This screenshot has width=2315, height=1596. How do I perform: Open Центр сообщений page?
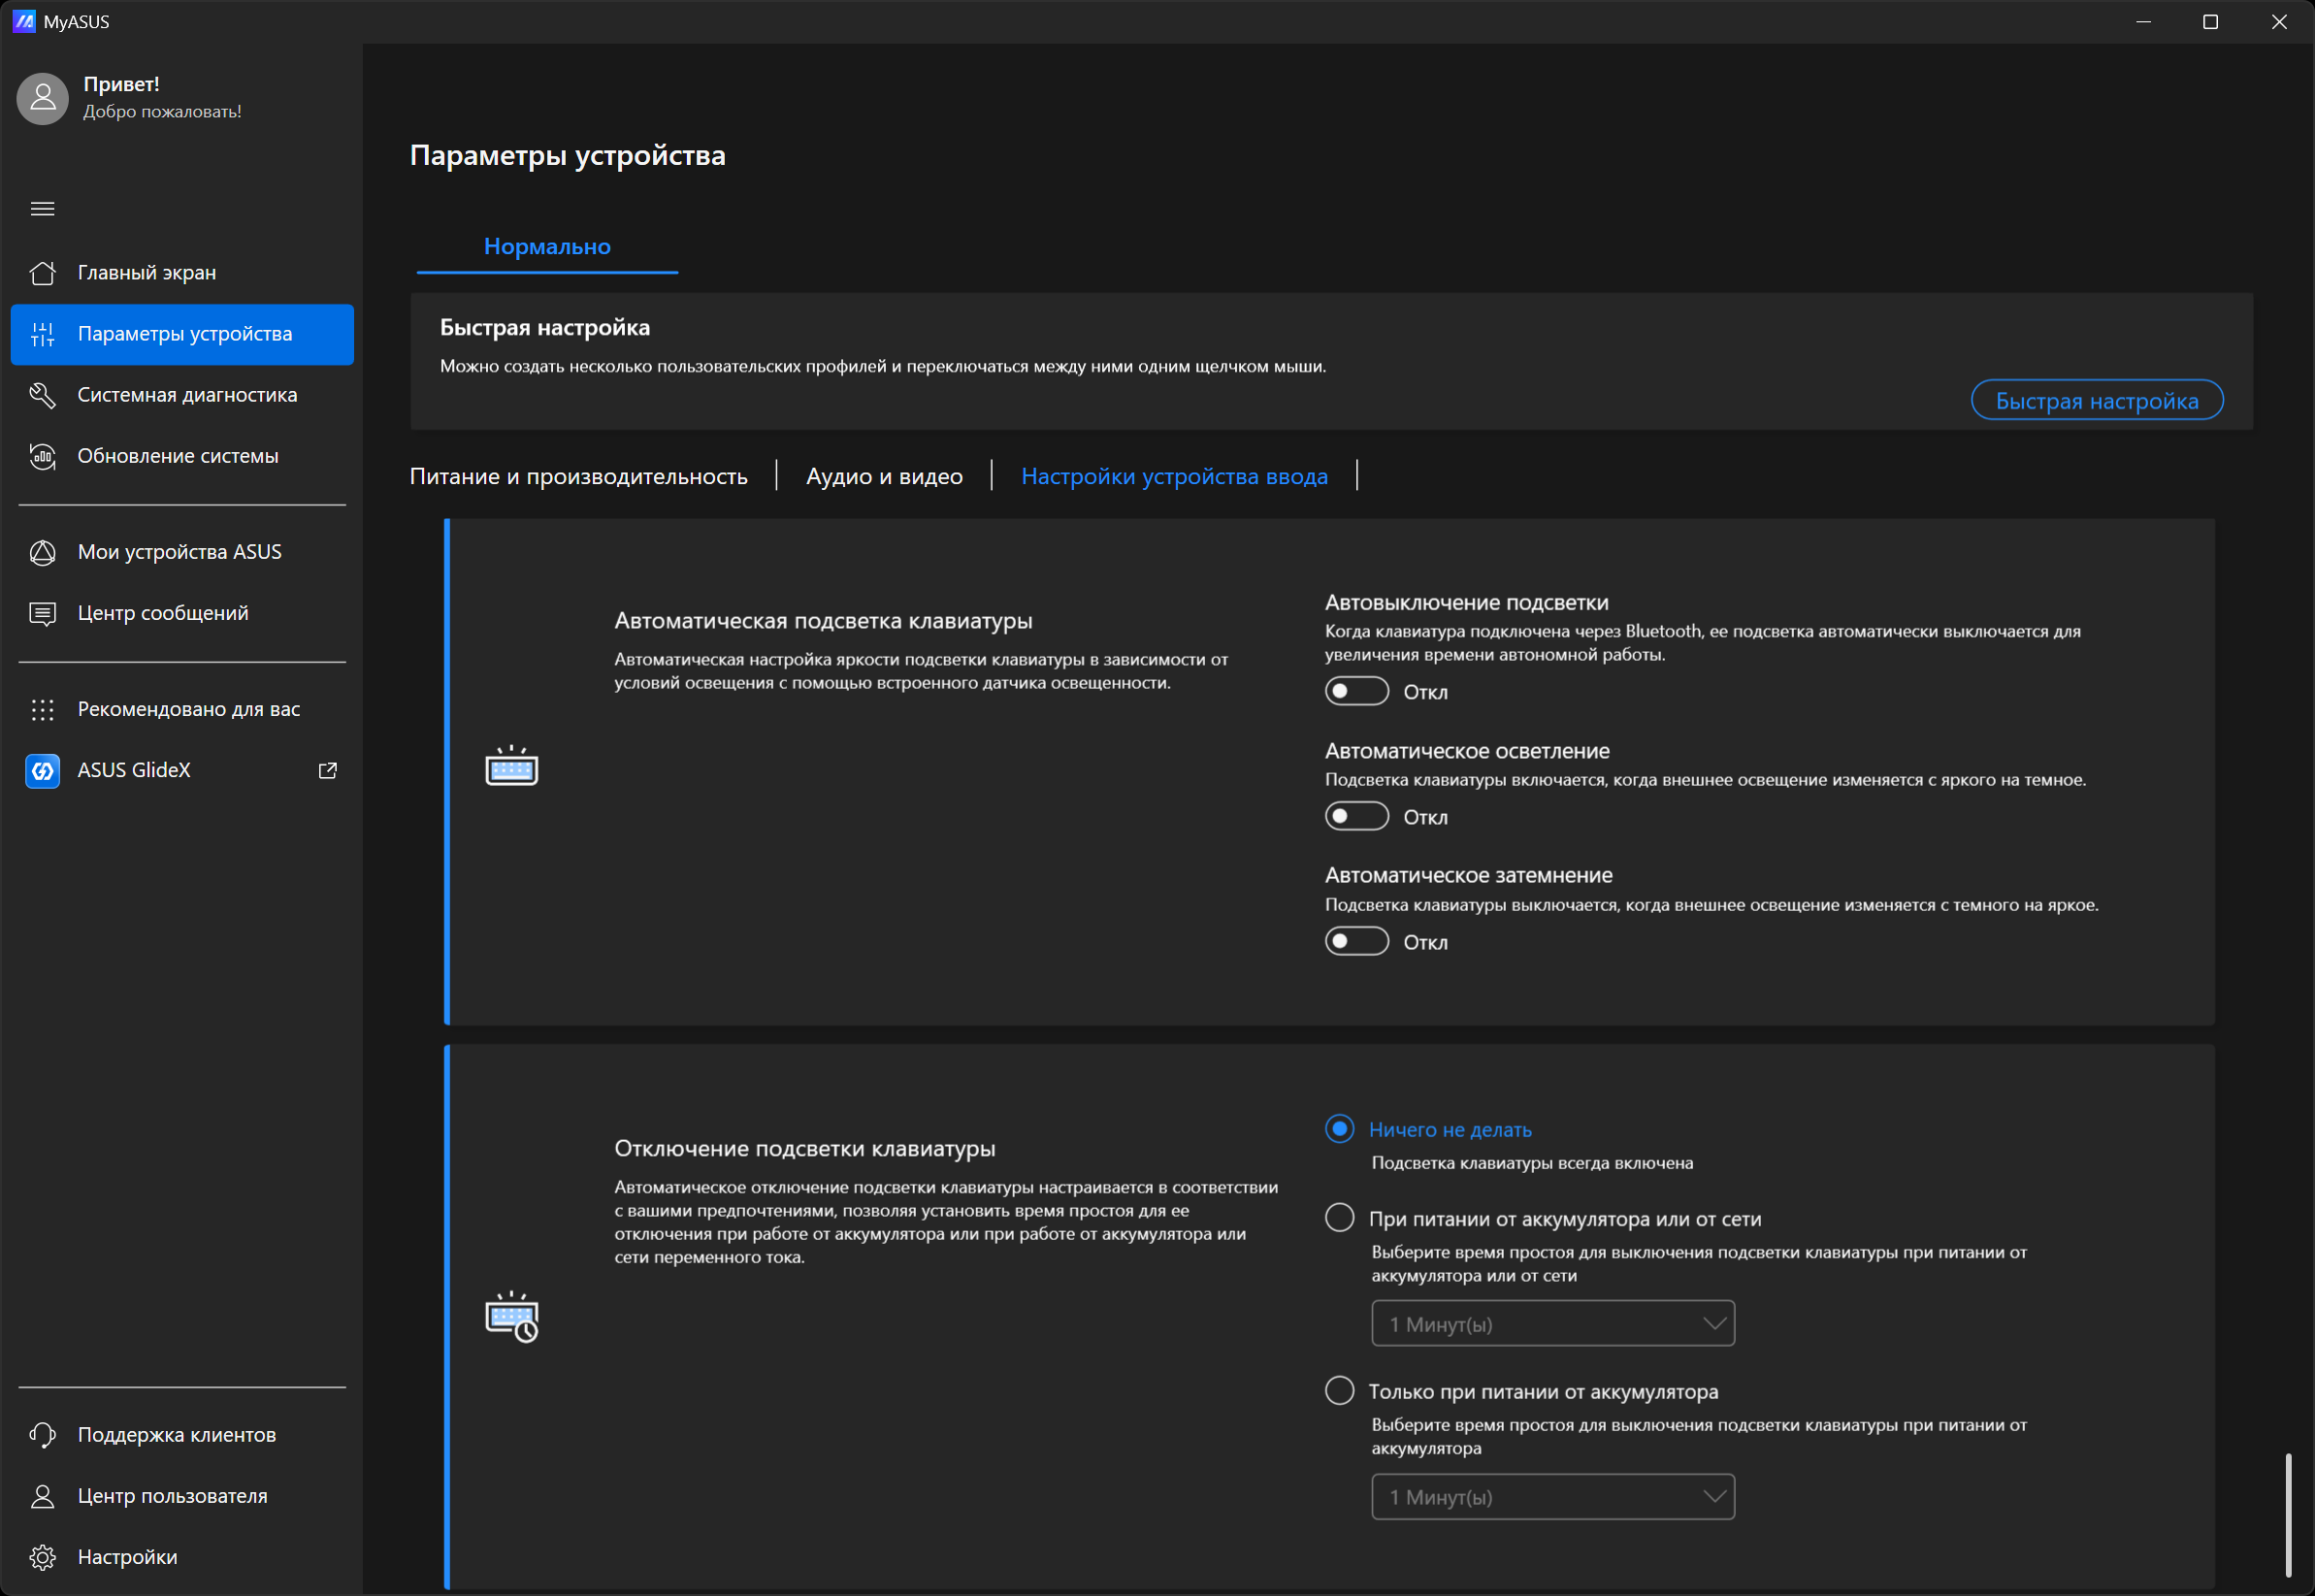point(182,613)
